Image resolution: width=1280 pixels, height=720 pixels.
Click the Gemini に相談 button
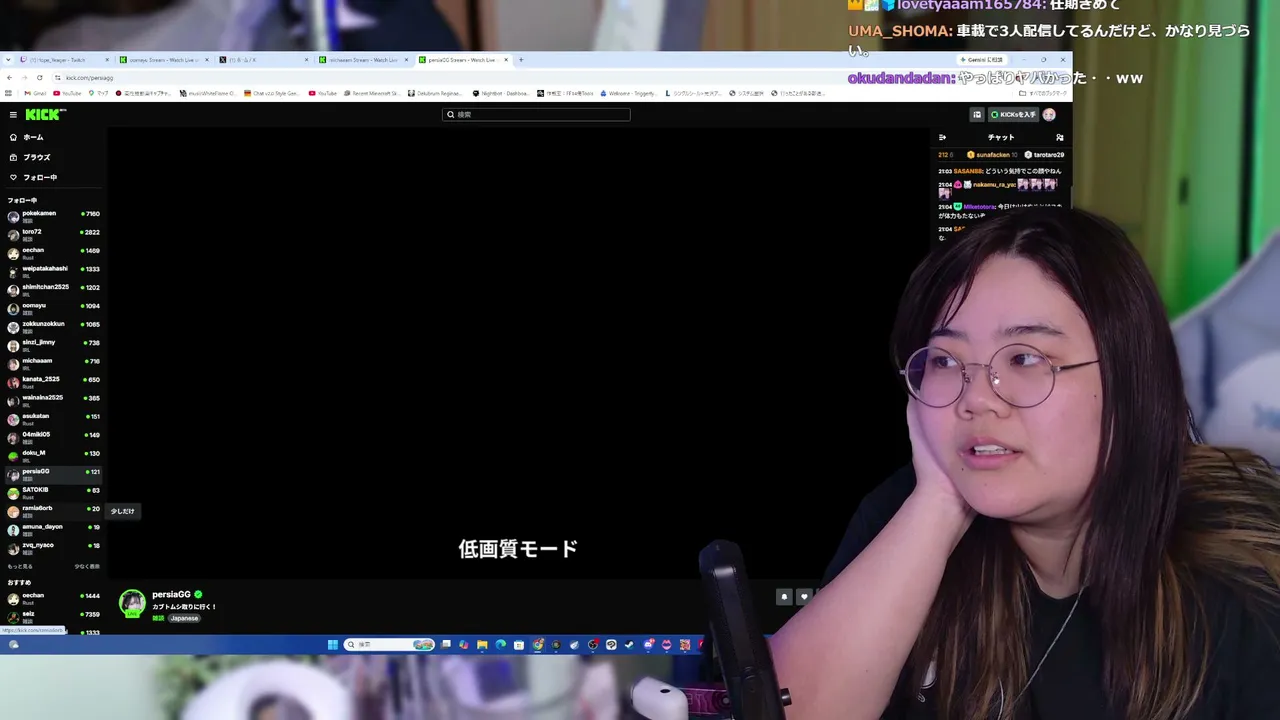tap(981, 60)
